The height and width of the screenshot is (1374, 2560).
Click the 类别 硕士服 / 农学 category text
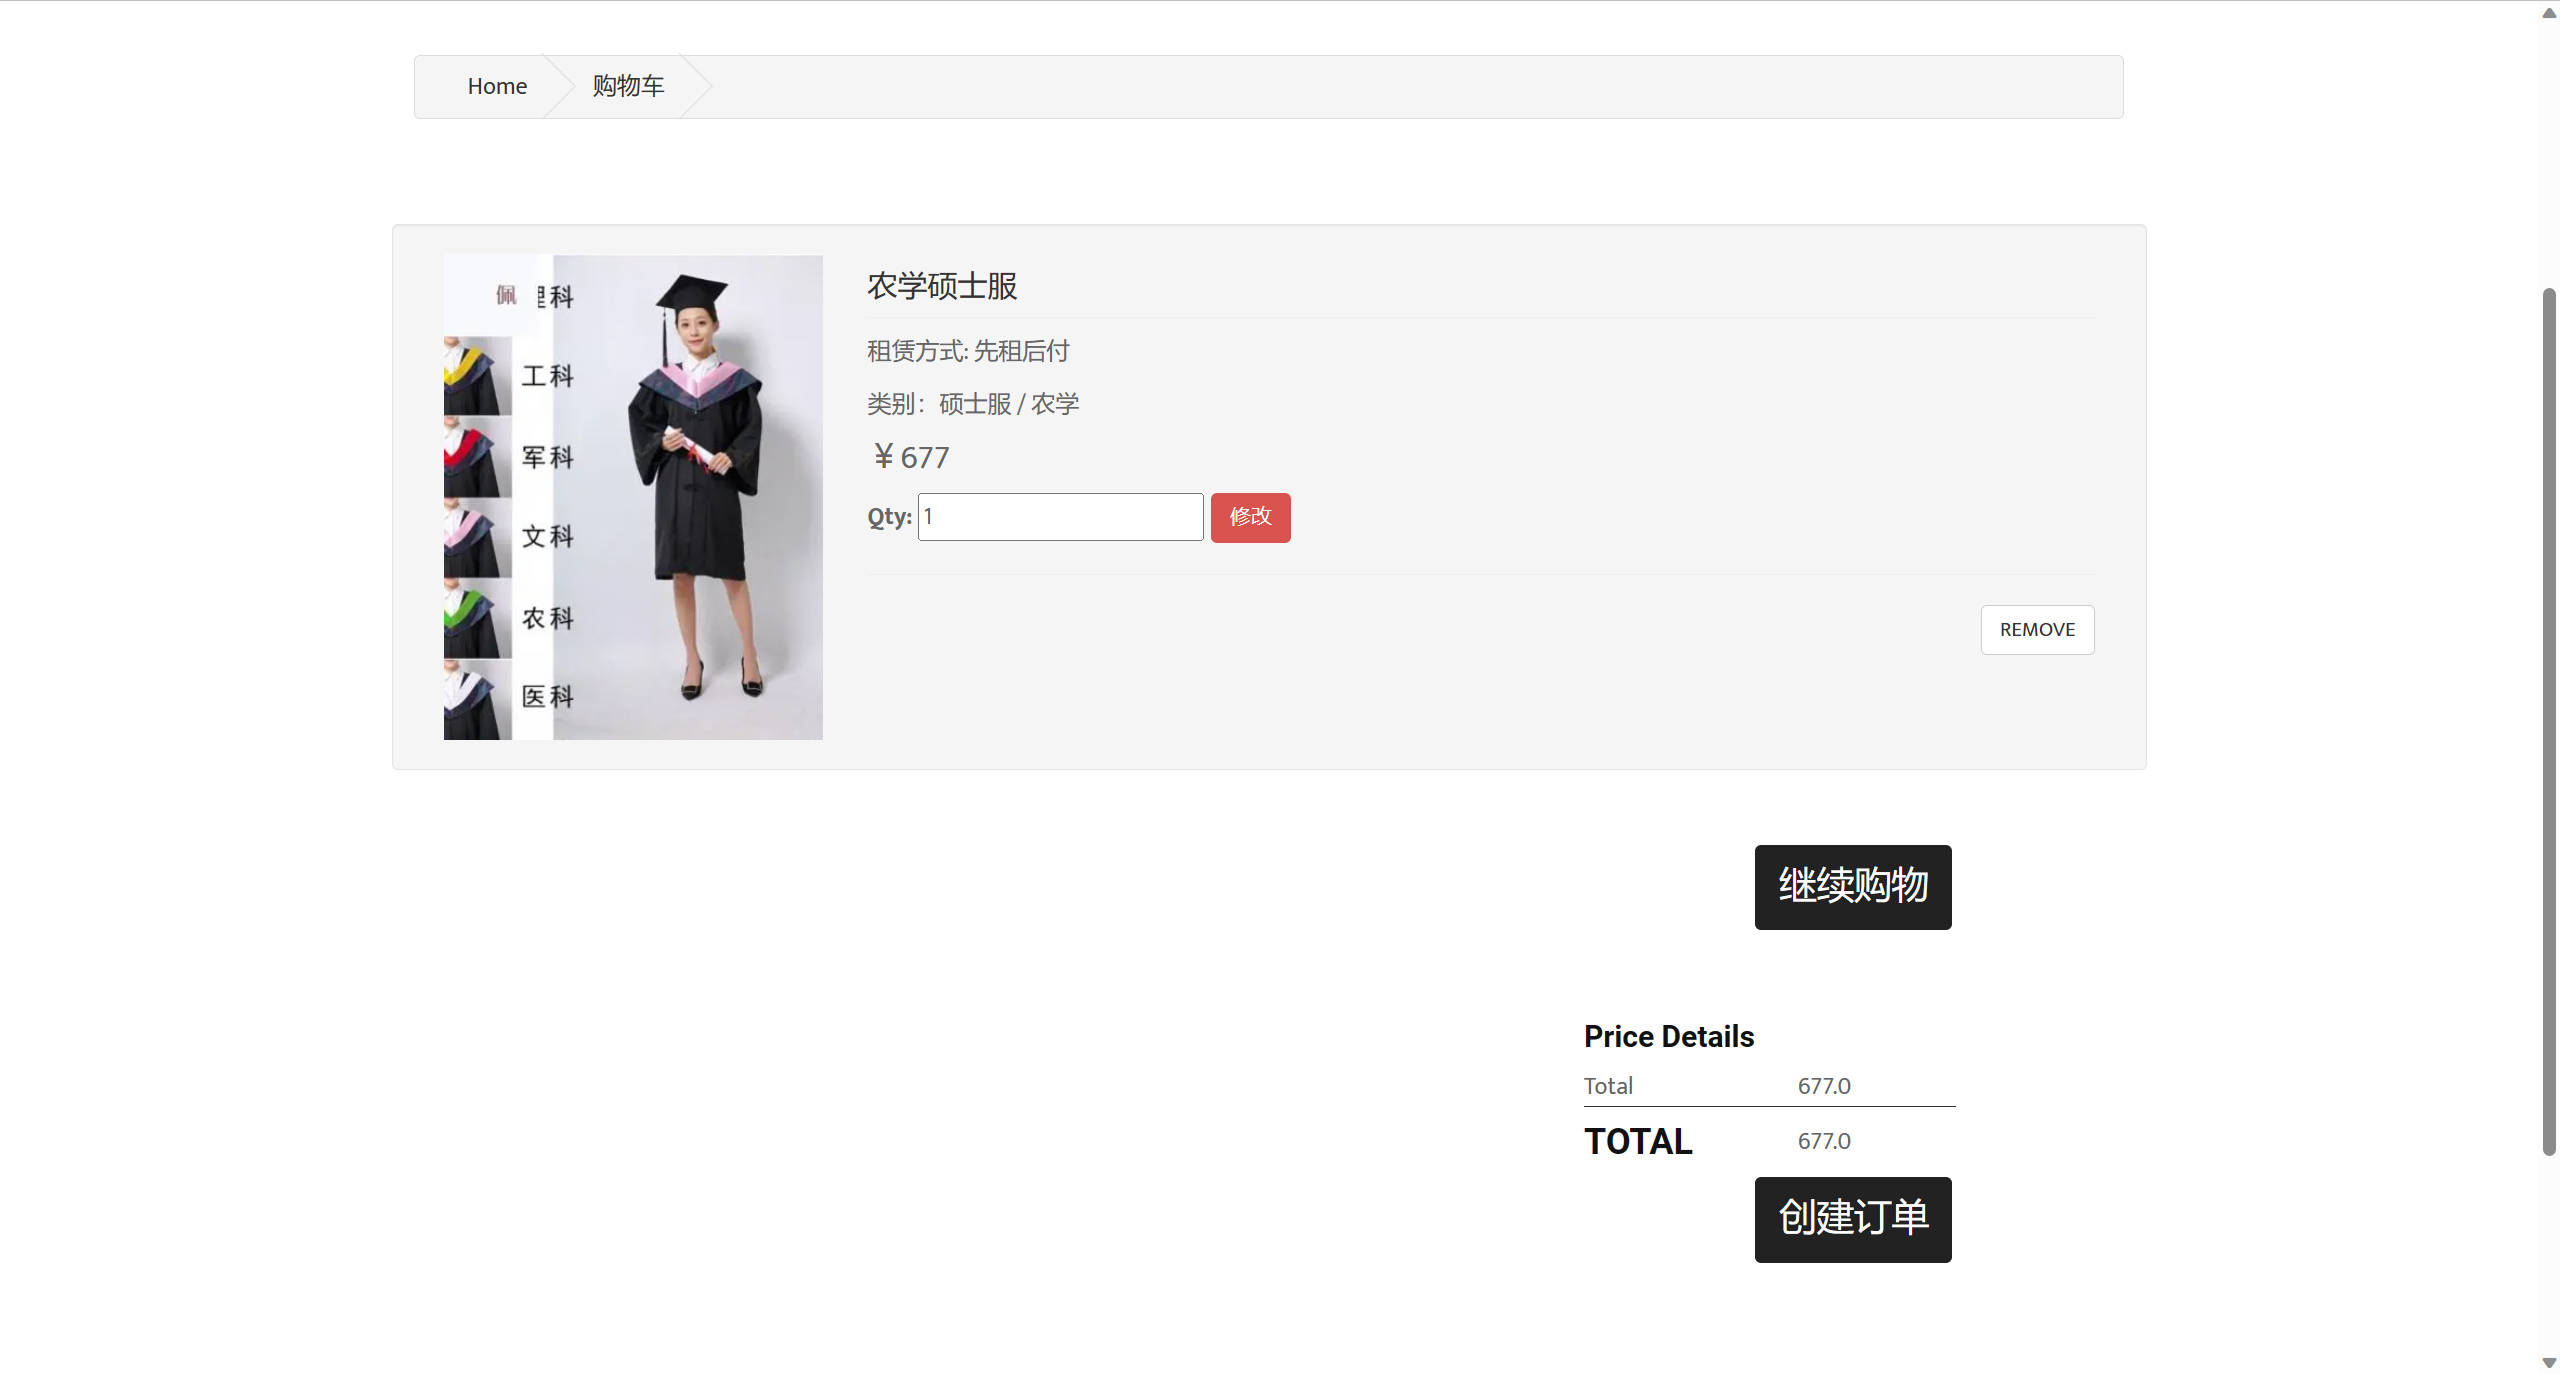tap(972, 404)
